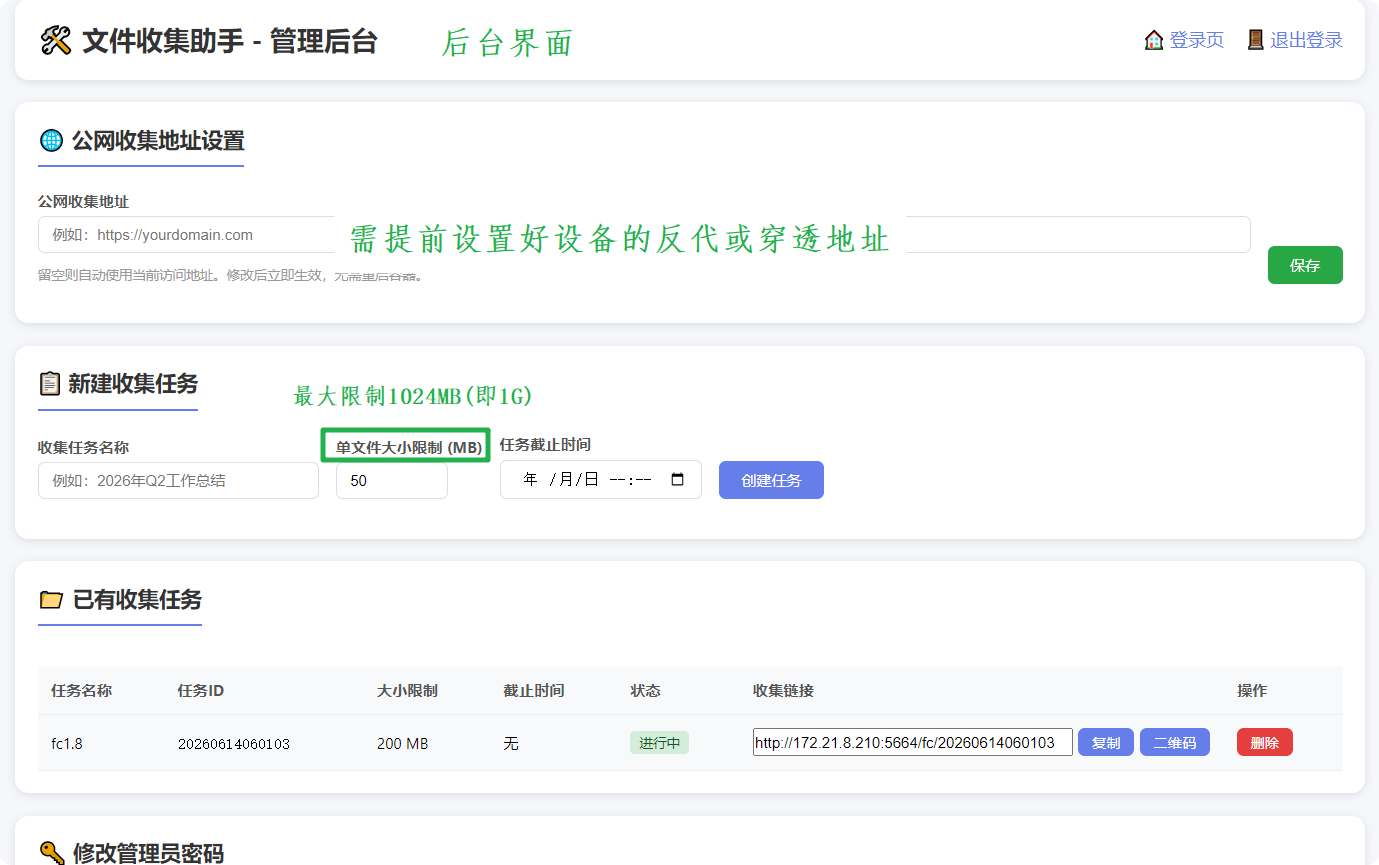Click the green 保存 button

point(1305,265)
